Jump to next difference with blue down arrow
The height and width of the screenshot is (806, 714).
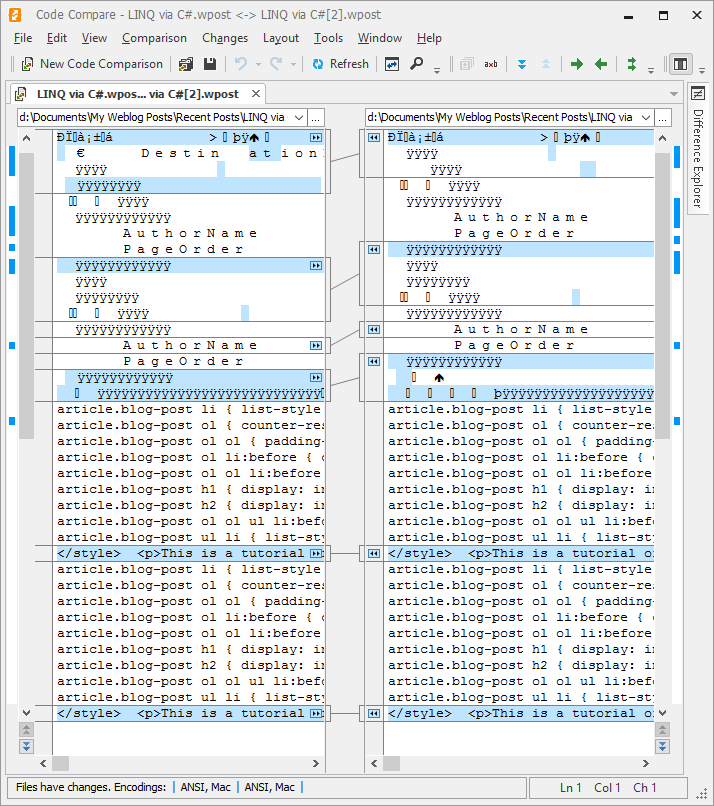click(522, 64)
